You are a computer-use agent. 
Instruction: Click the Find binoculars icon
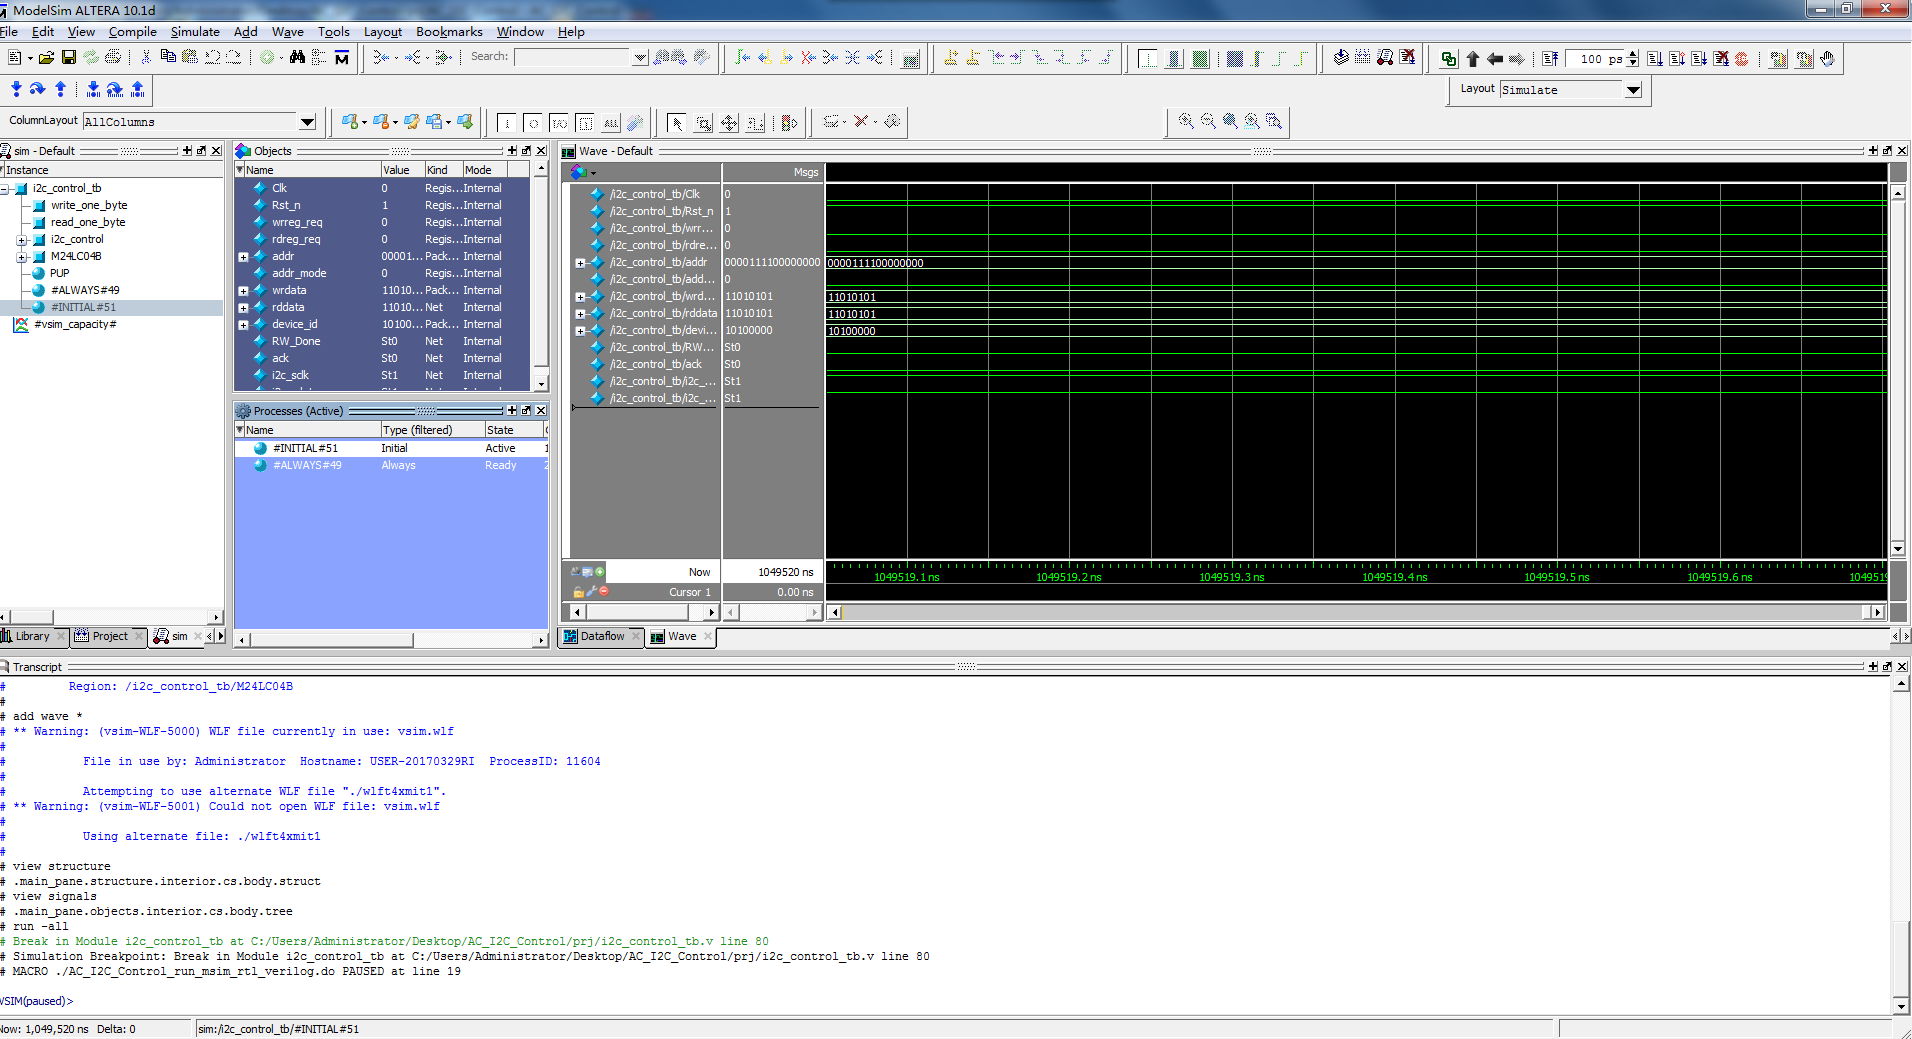tap(297, 58)
